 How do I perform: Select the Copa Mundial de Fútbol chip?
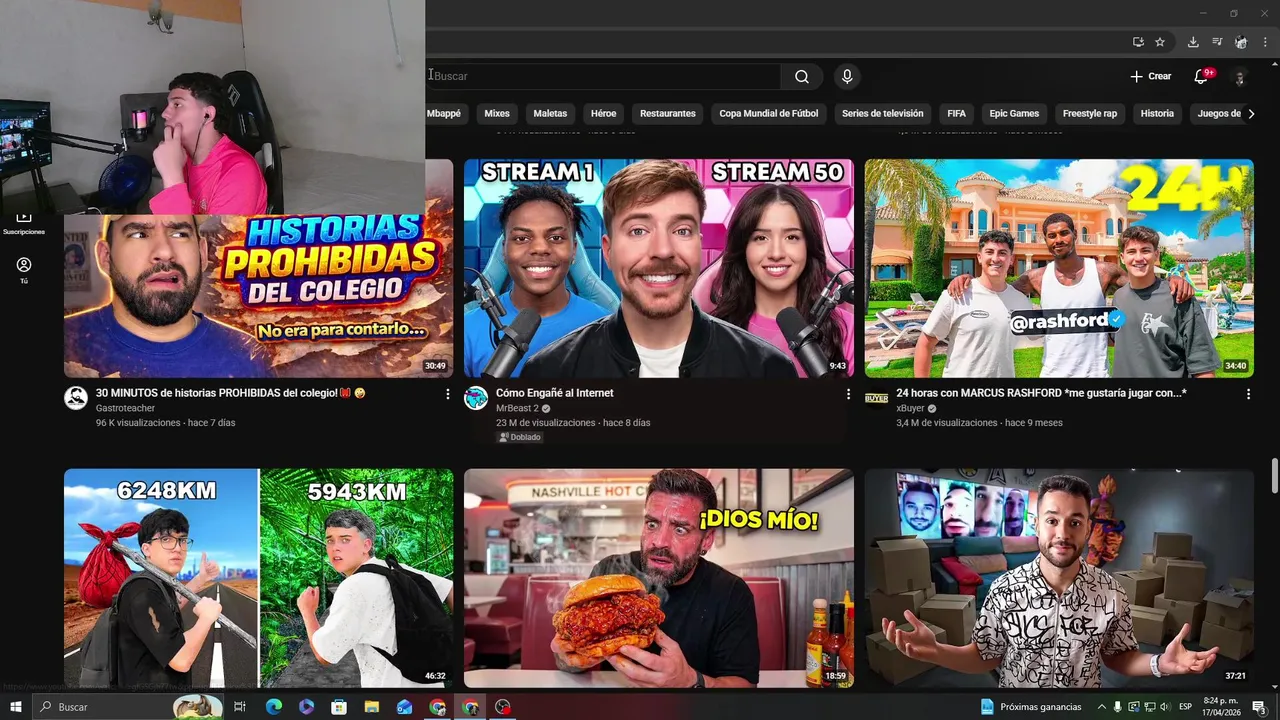click(x=769, y=113)
